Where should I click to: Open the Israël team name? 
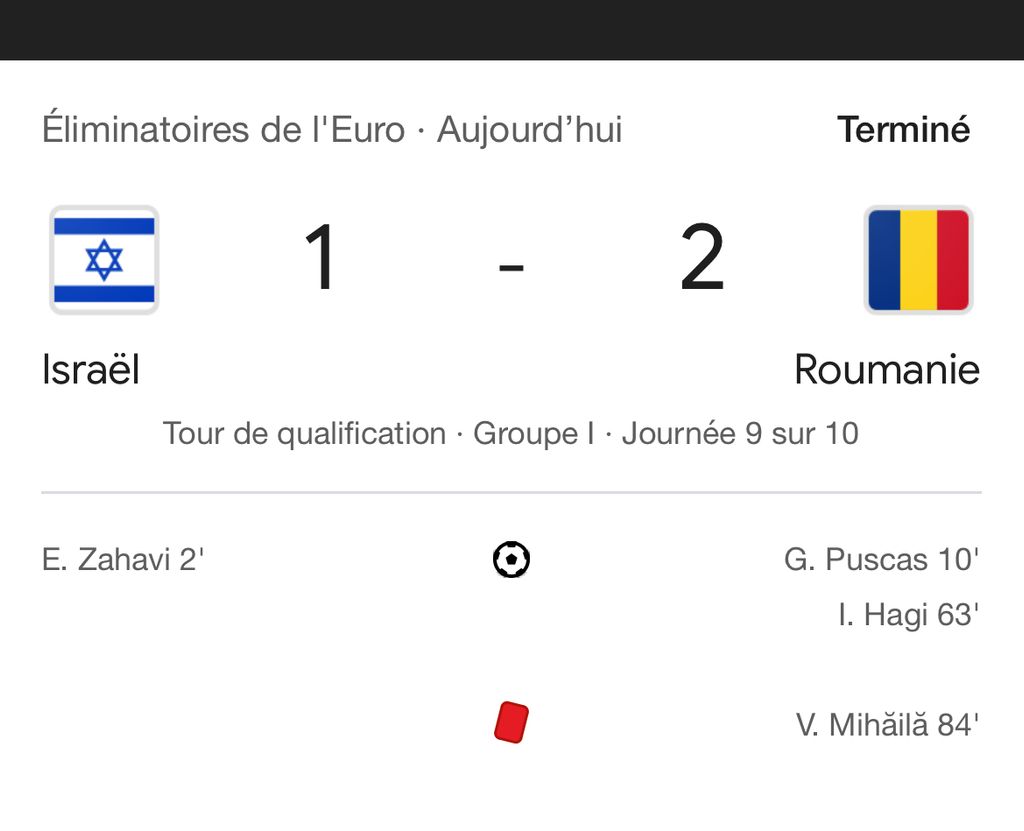pyautogui.click(x=91, y=370)
